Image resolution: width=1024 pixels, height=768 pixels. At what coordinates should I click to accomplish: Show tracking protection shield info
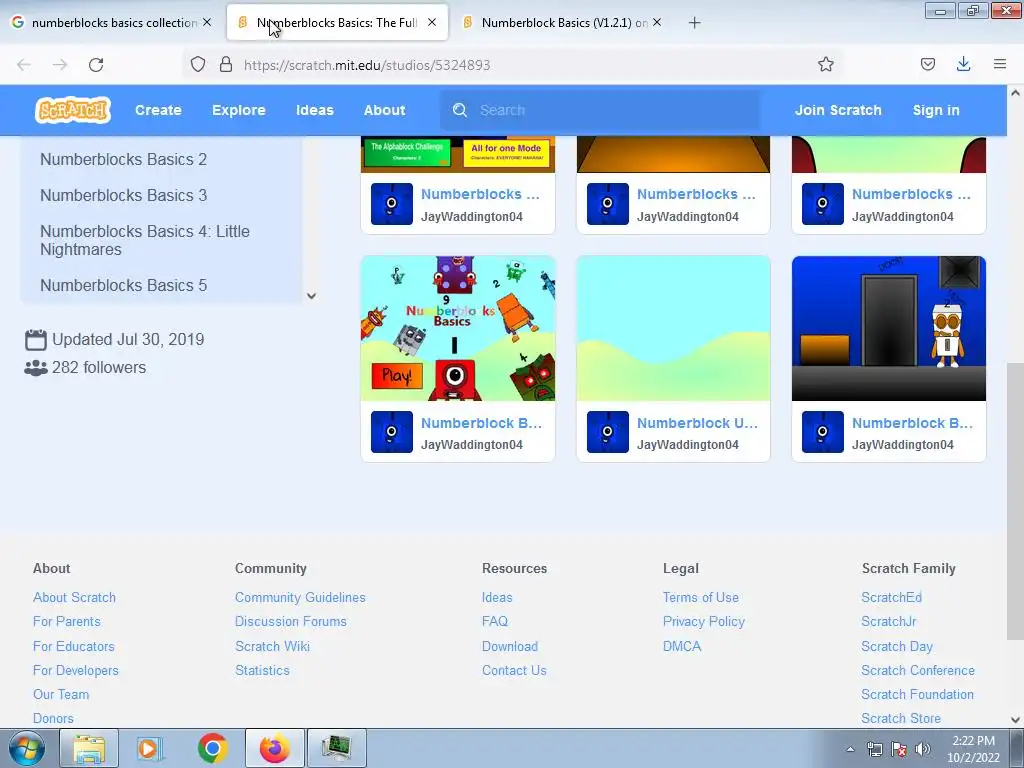(198, 64)
